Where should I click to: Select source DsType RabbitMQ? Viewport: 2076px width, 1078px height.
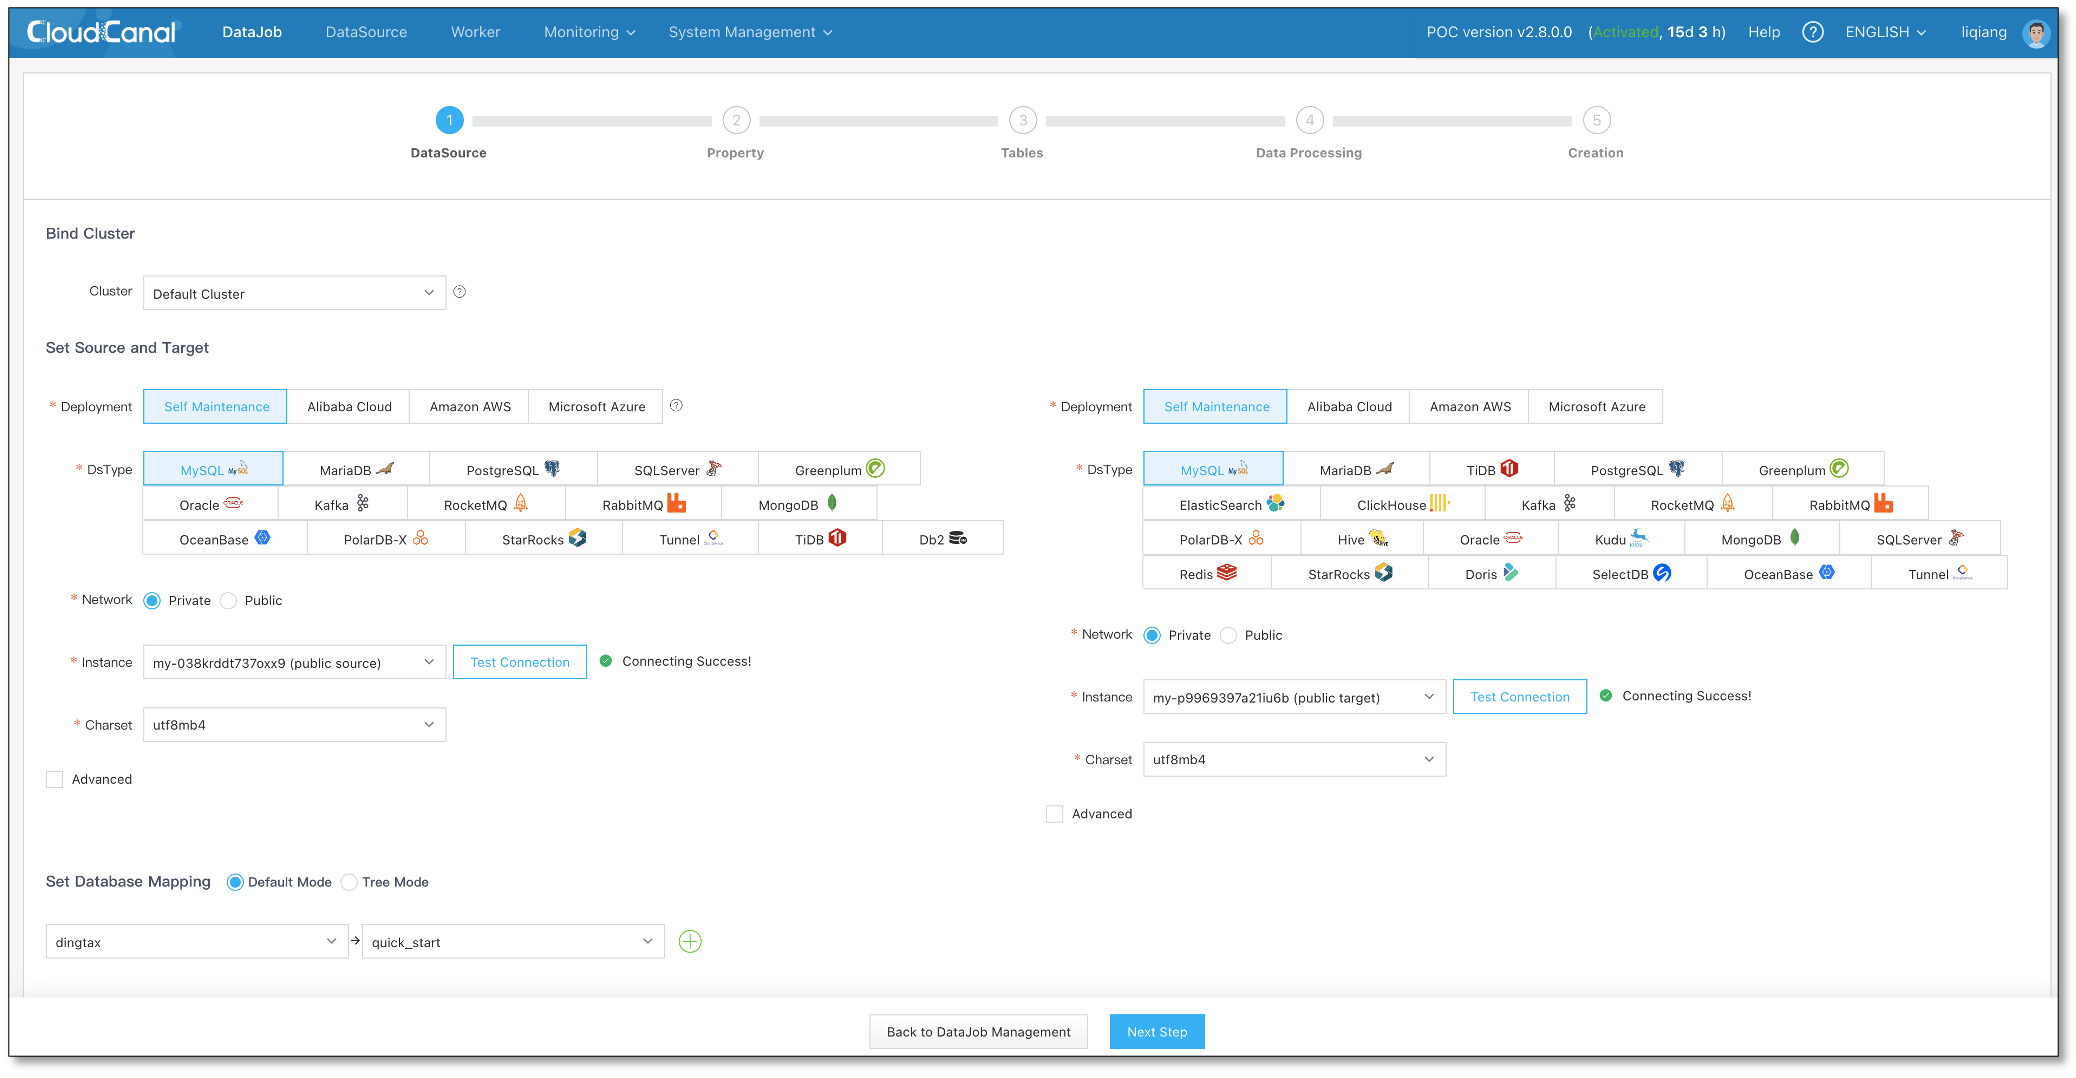644,504
